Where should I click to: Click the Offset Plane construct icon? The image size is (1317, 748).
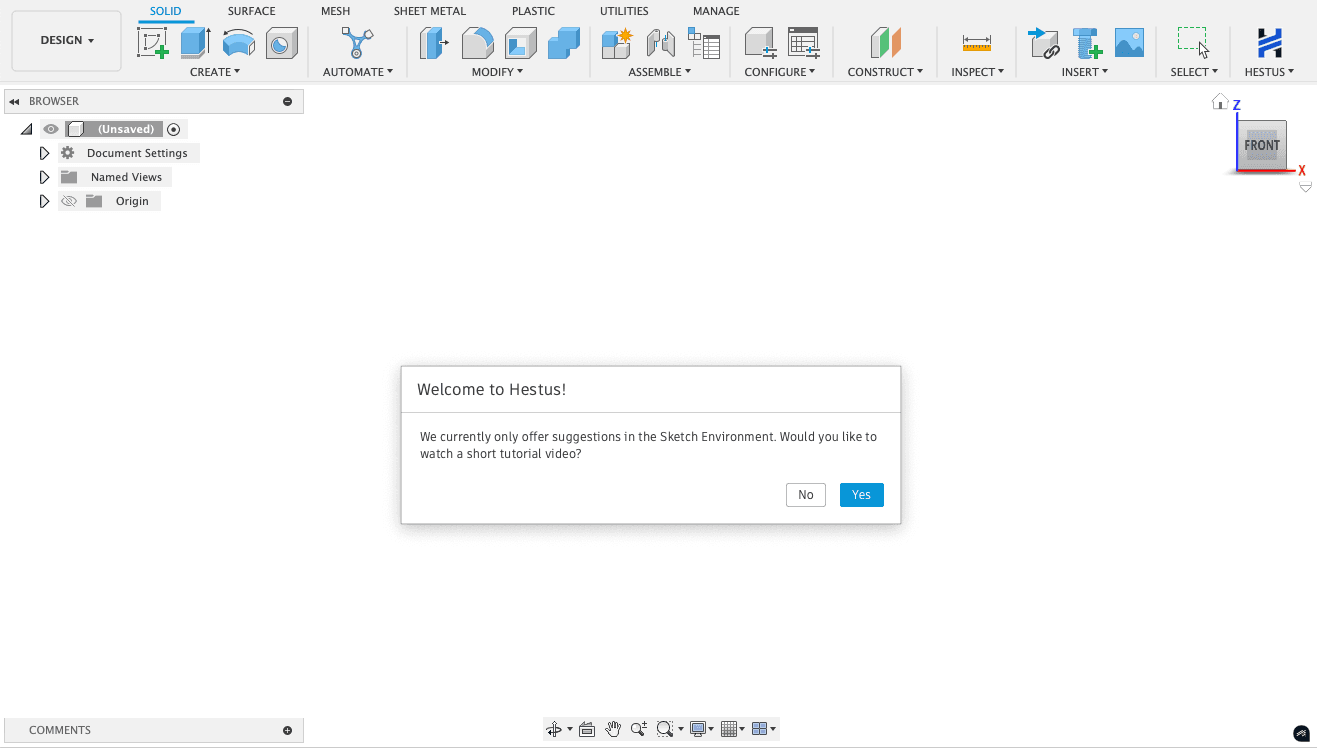click(x=885, y=43)
